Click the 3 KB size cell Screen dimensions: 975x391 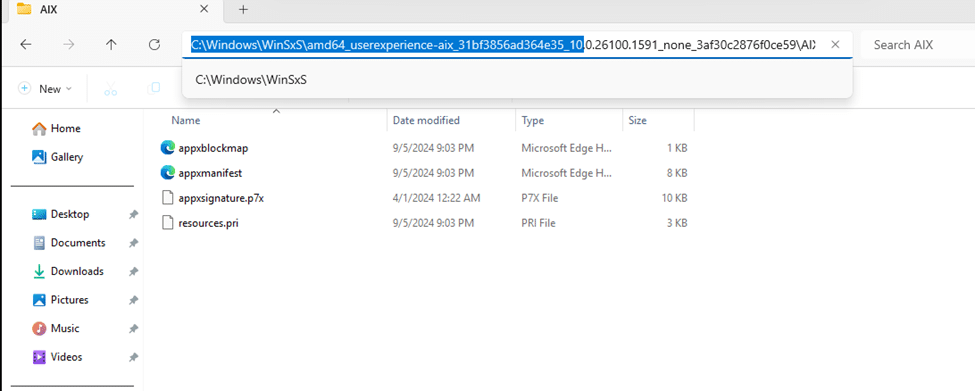(677, 223)
